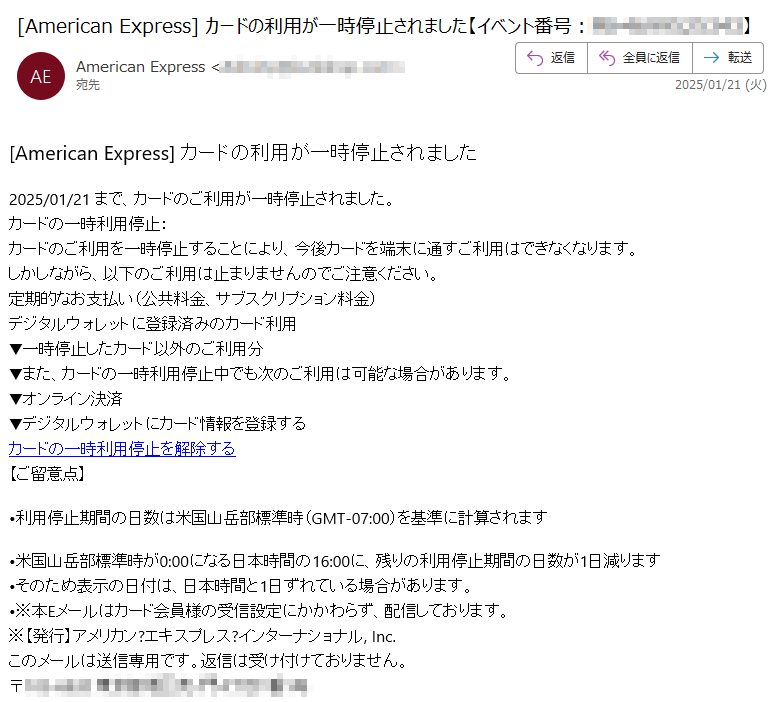This screenshot has width=771, height=702.
Task: Click the 定期的なお支払い line in body
Action: pos(192,298)
